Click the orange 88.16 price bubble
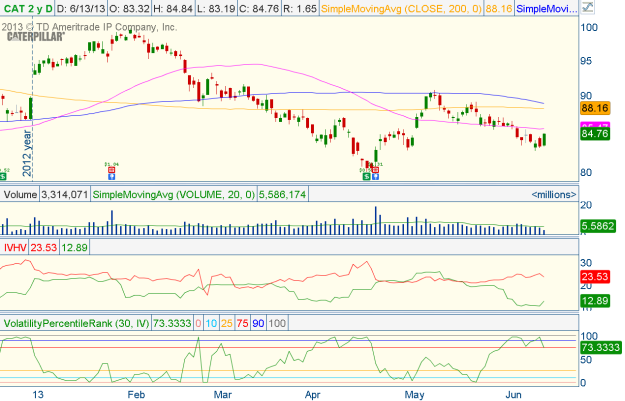The height and width of the screenshot is (401, 625). [x=595, y=108]
